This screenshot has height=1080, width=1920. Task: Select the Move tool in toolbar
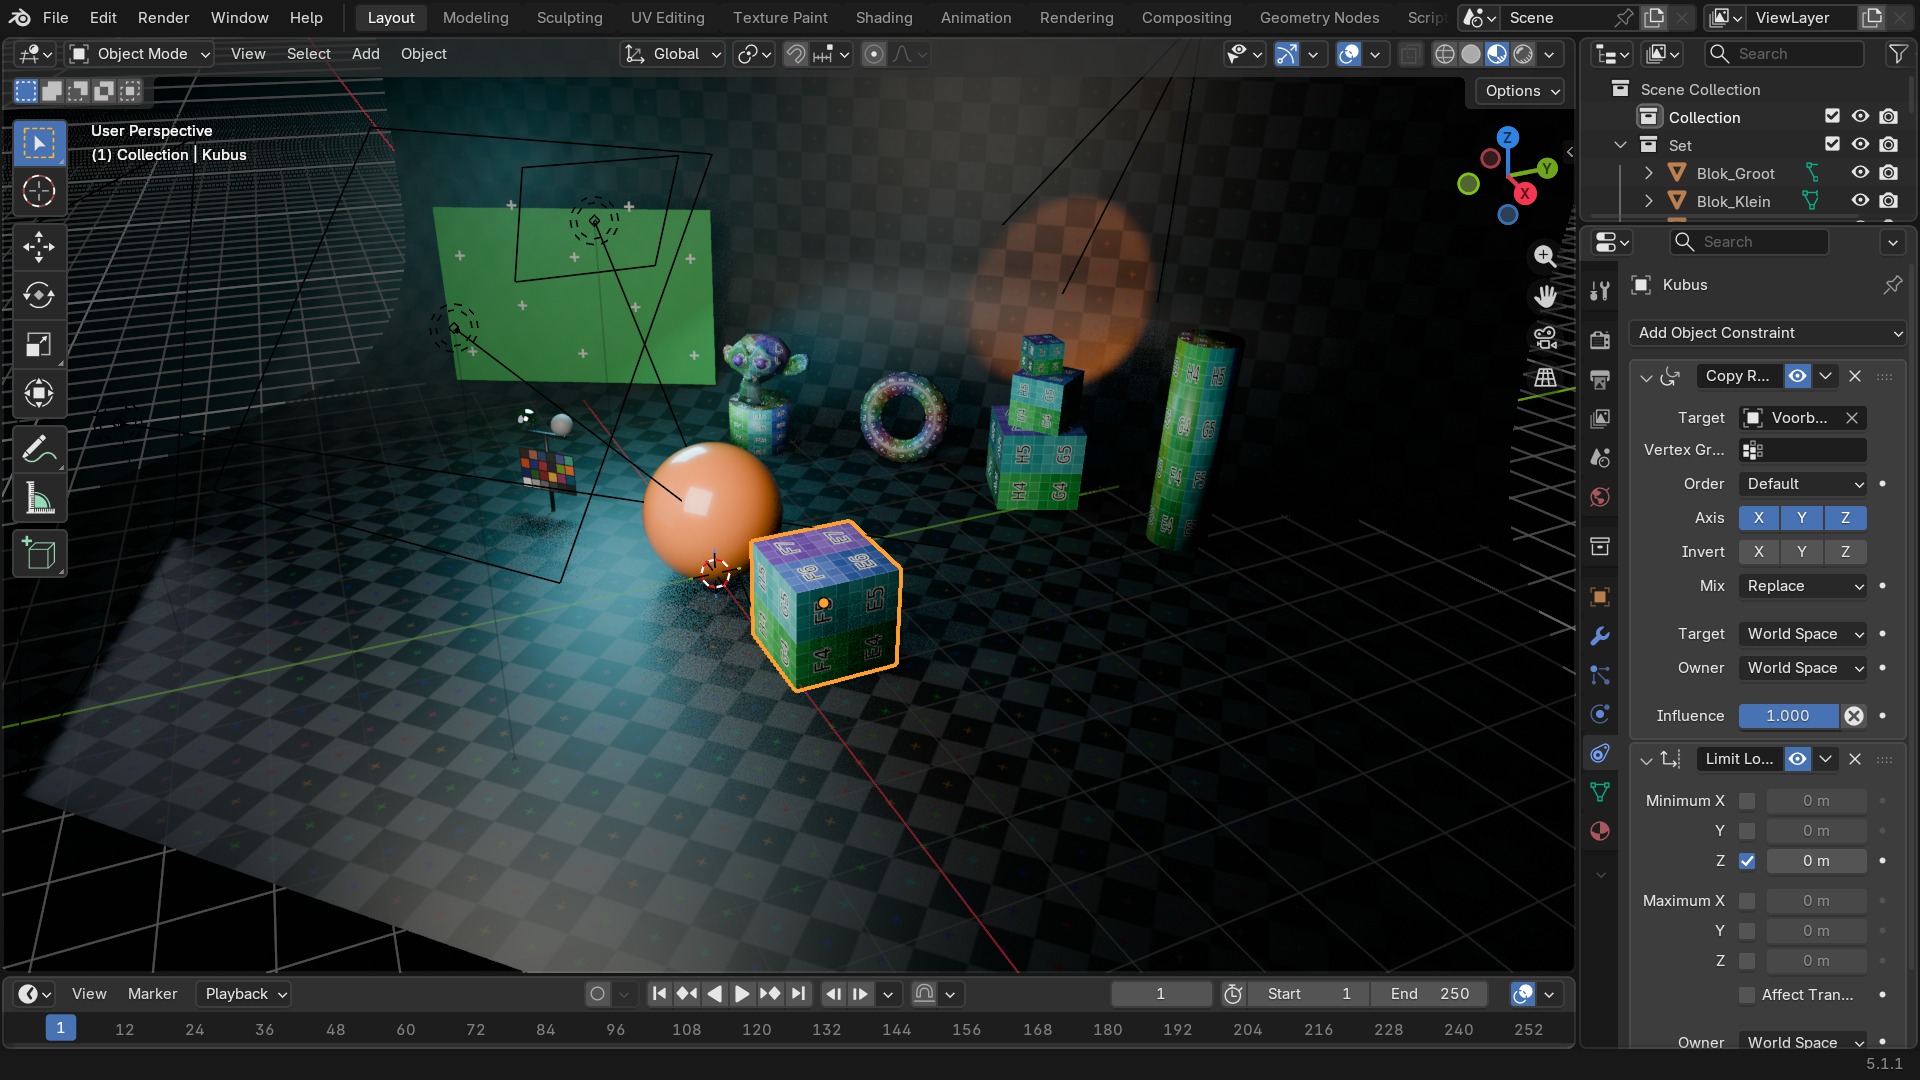[x=39, y=247]
